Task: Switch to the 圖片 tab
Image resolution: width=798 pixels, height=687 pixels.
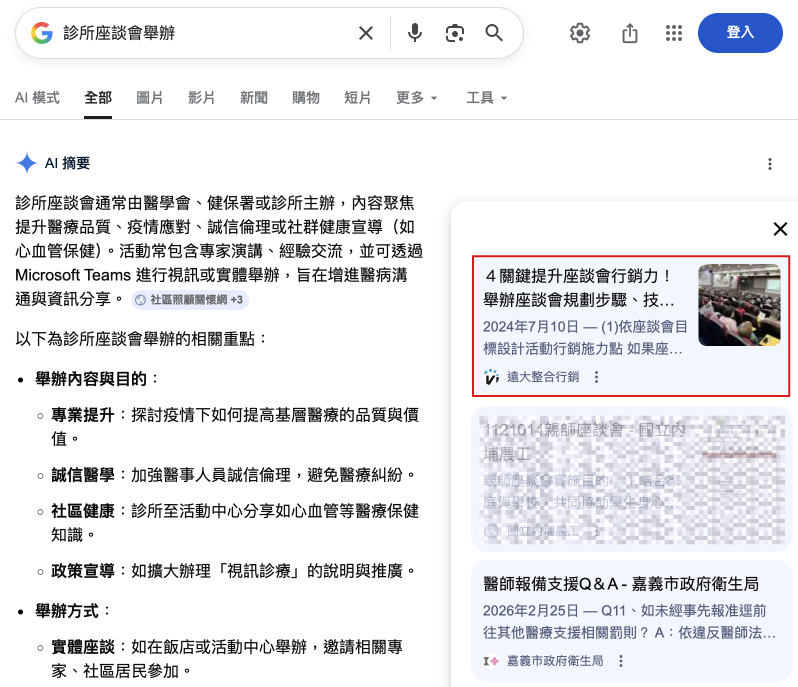Action: pos(150,98)
